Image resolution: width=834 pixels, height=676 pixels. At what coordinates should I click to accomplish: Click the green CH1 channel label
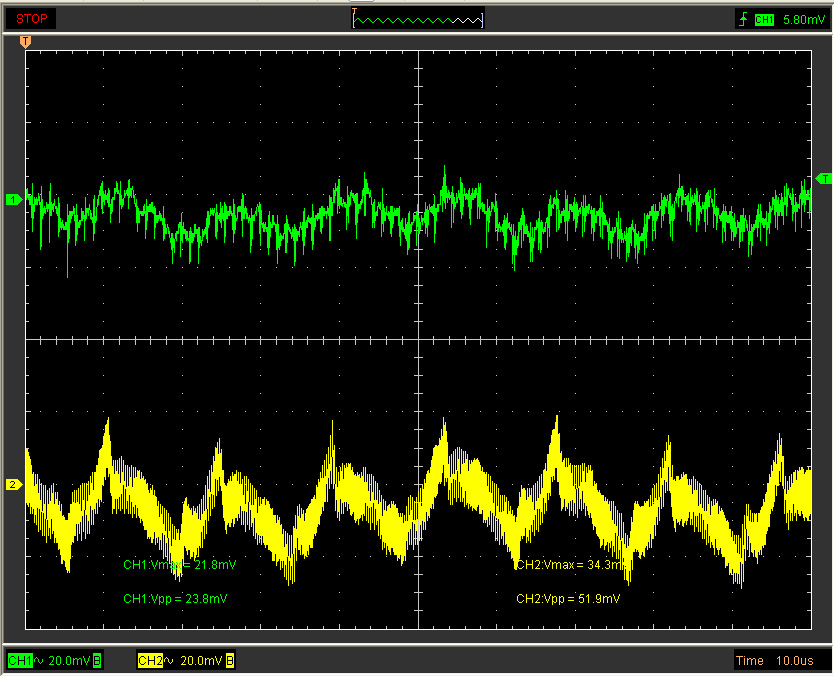20,661
